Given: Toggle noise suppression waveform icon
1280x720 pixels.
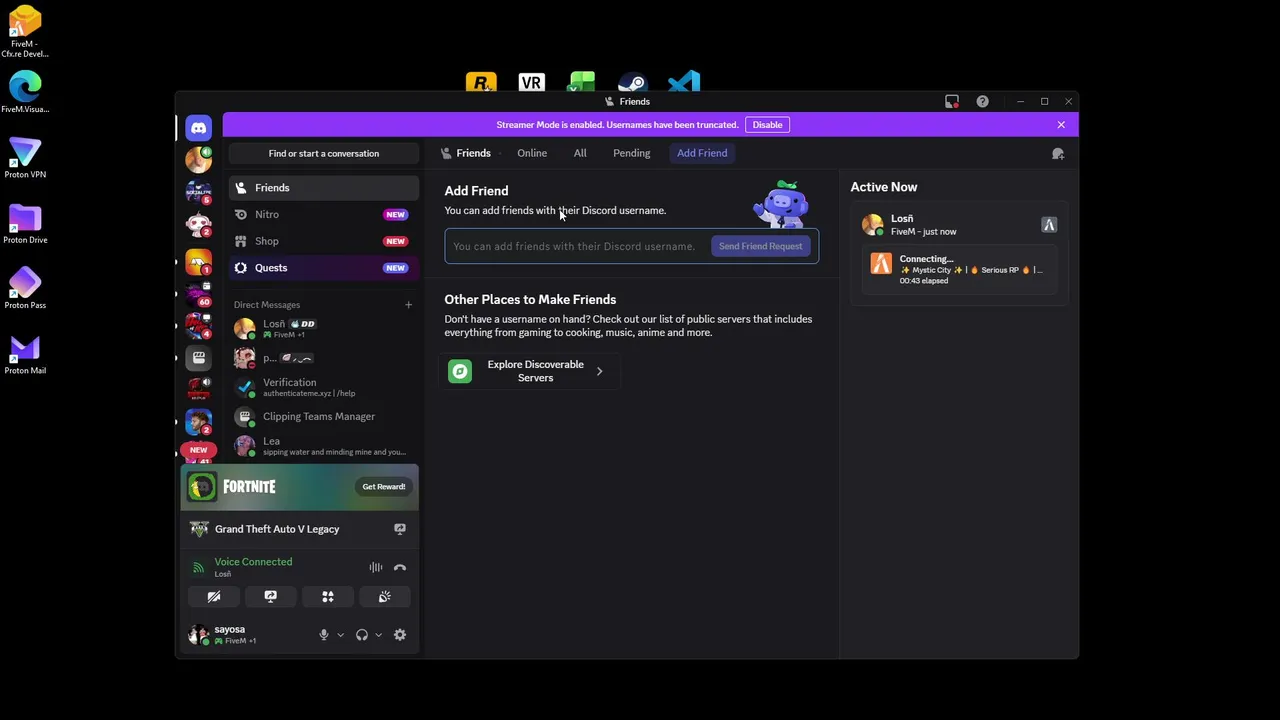Looking at the screenshot, I should (376, 568).
